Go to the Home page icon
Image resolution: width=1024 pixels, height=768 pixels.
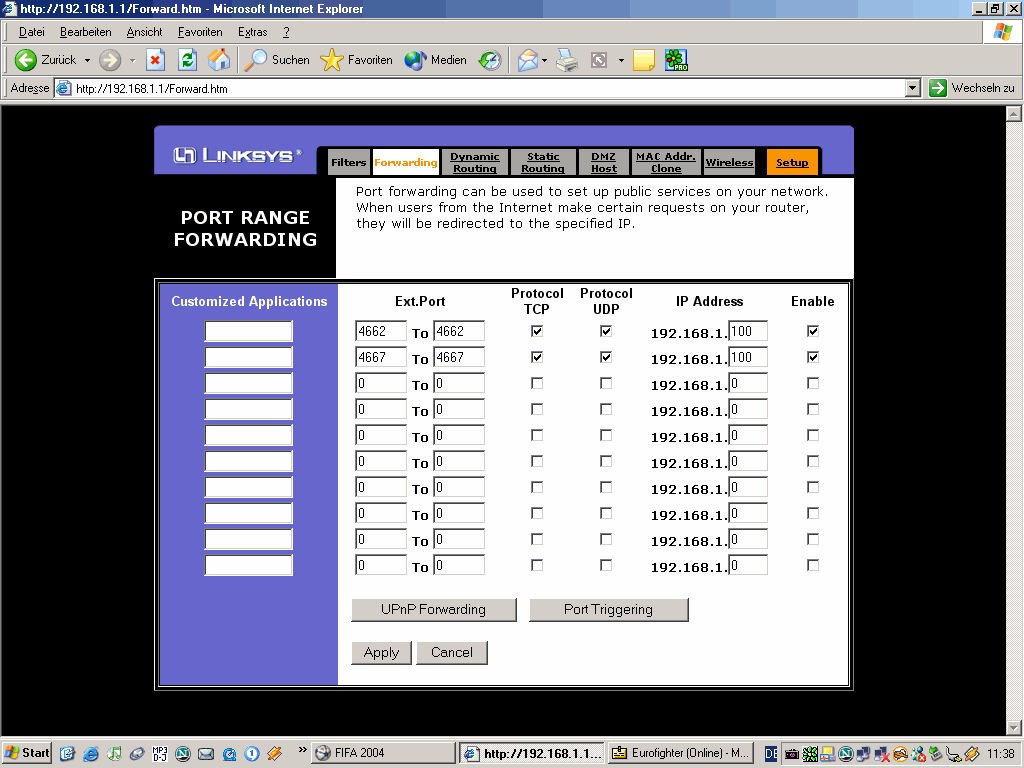click(x=219, y=60)
